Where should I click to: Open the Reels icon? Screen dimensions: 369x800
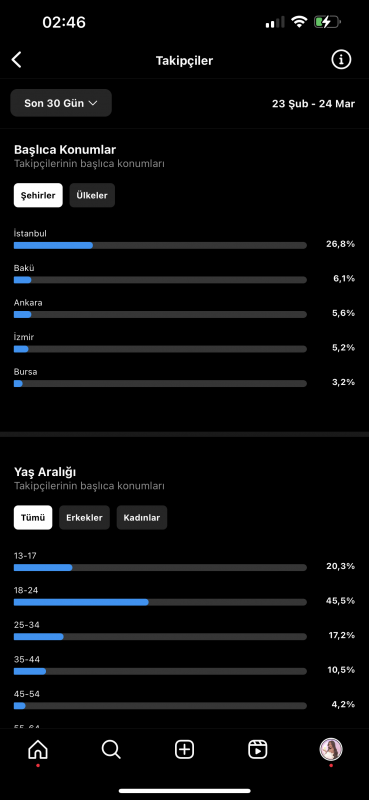258,749
